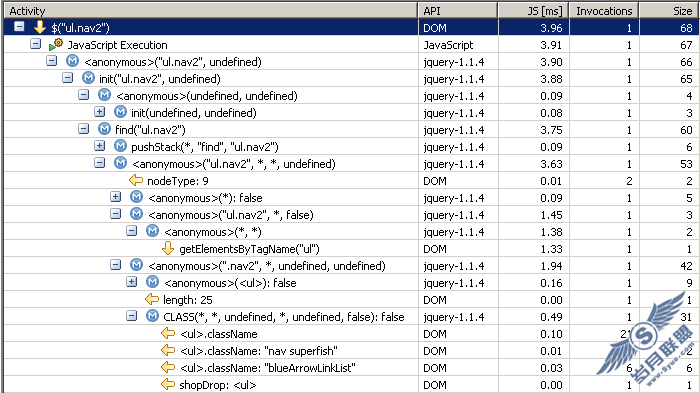This screenshot has width=700, height=393.
Task: Click method icon of init(undefined, undefined)
Action: (121, 112)
